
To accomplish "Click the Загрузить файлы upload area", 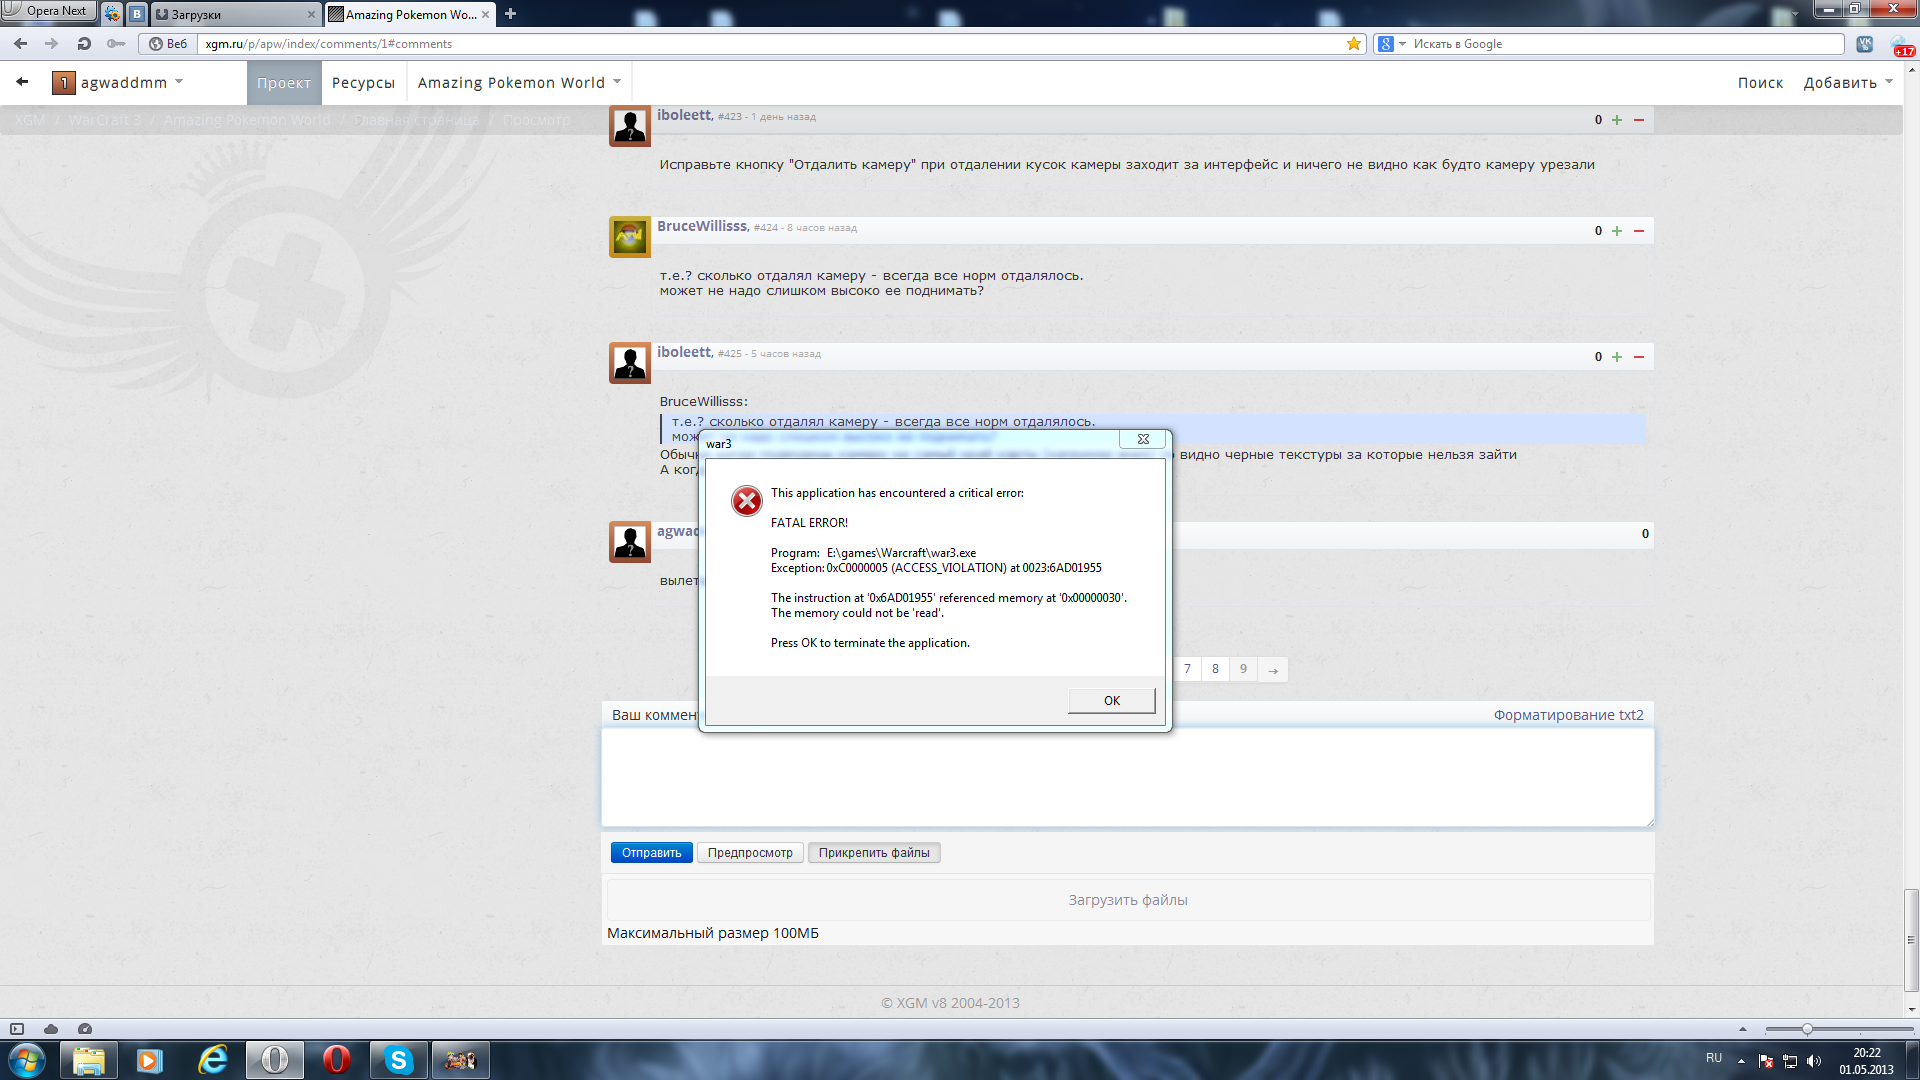I will point(1128,900).
